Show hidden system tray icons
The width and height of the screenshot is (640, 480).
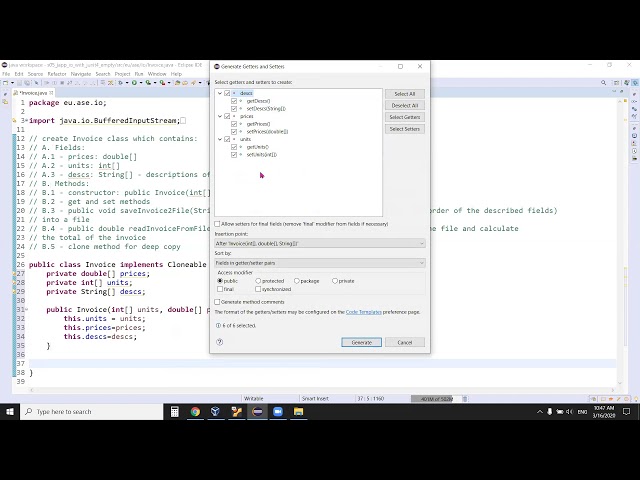pos(540,412)
